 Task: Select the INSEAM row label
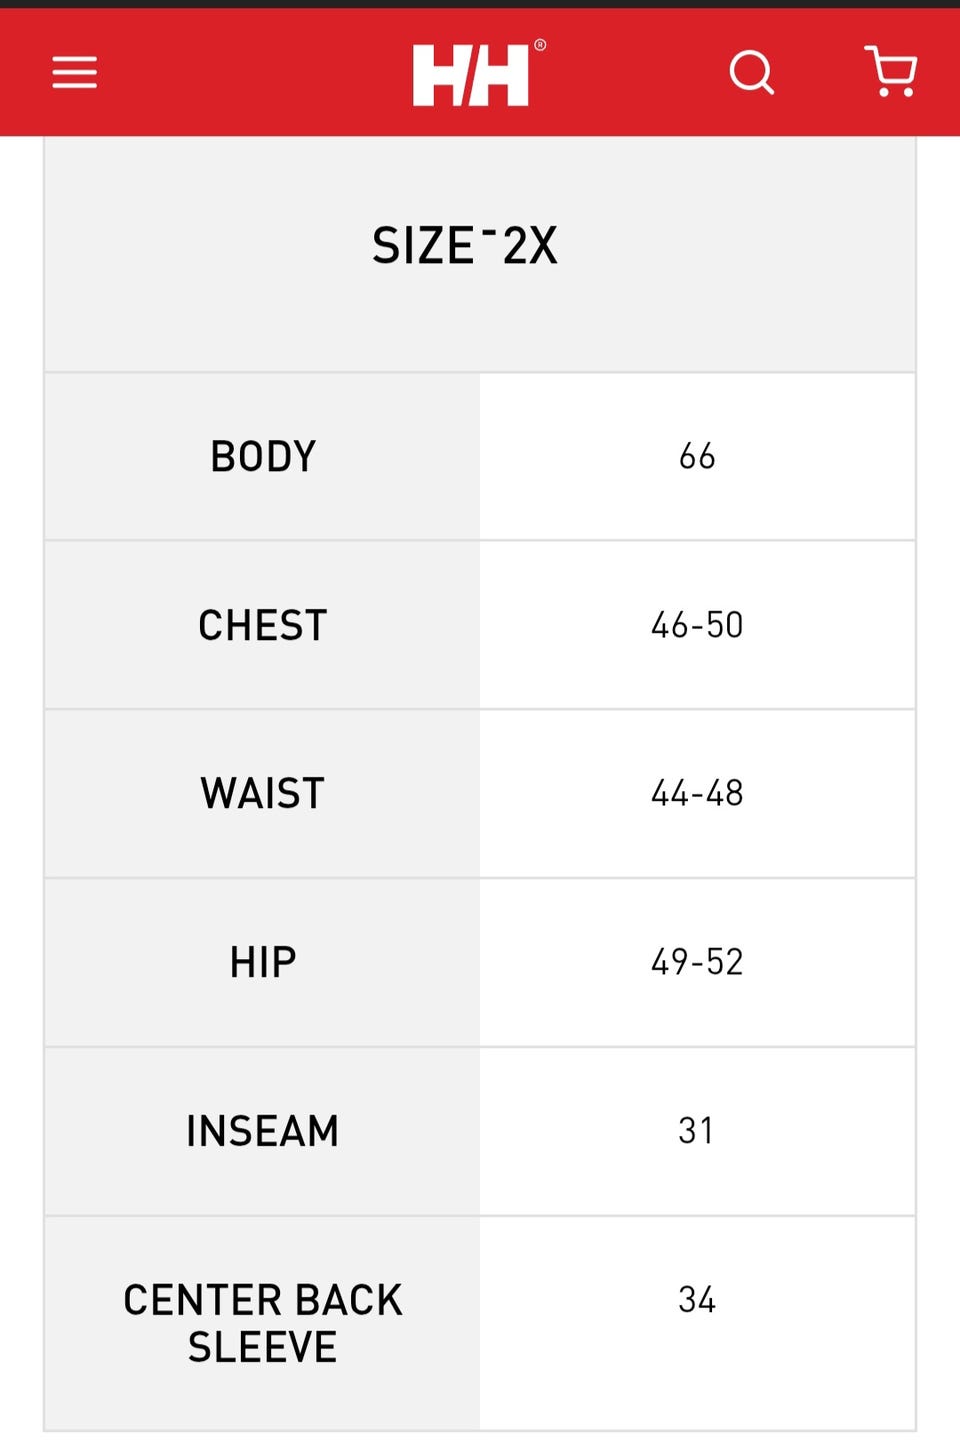(x=263, y=1132)
